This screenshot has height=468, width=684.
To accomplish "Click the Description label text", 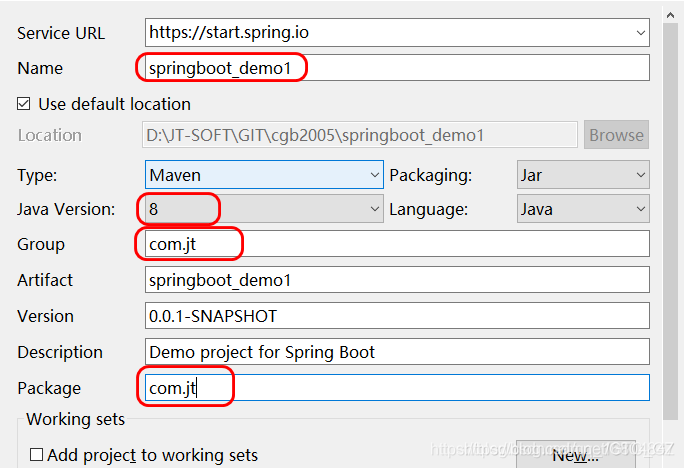I will 60,352.
